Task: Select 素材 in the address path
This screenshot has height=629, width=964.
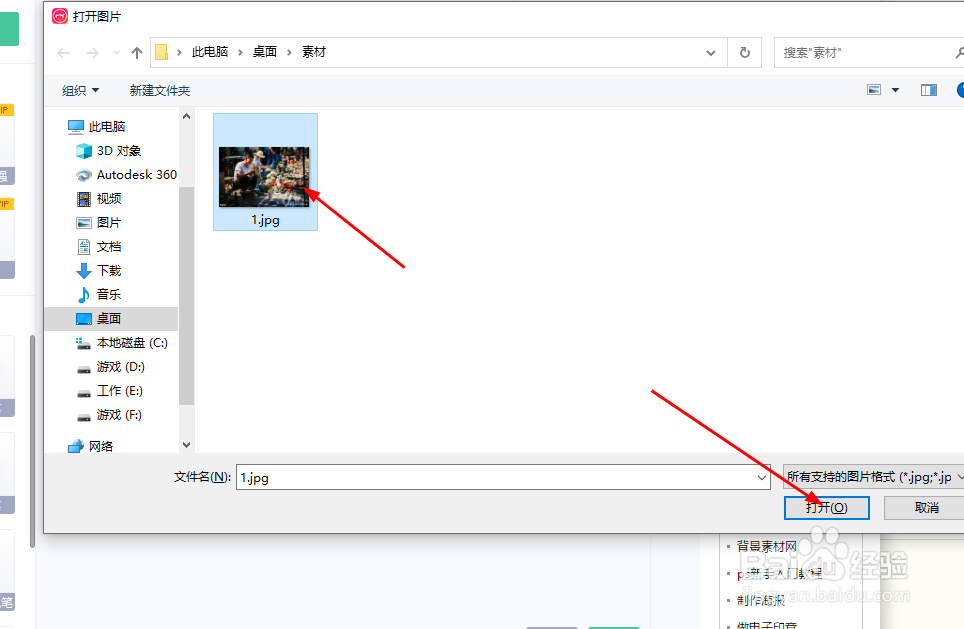Action: tap(314, 52)
